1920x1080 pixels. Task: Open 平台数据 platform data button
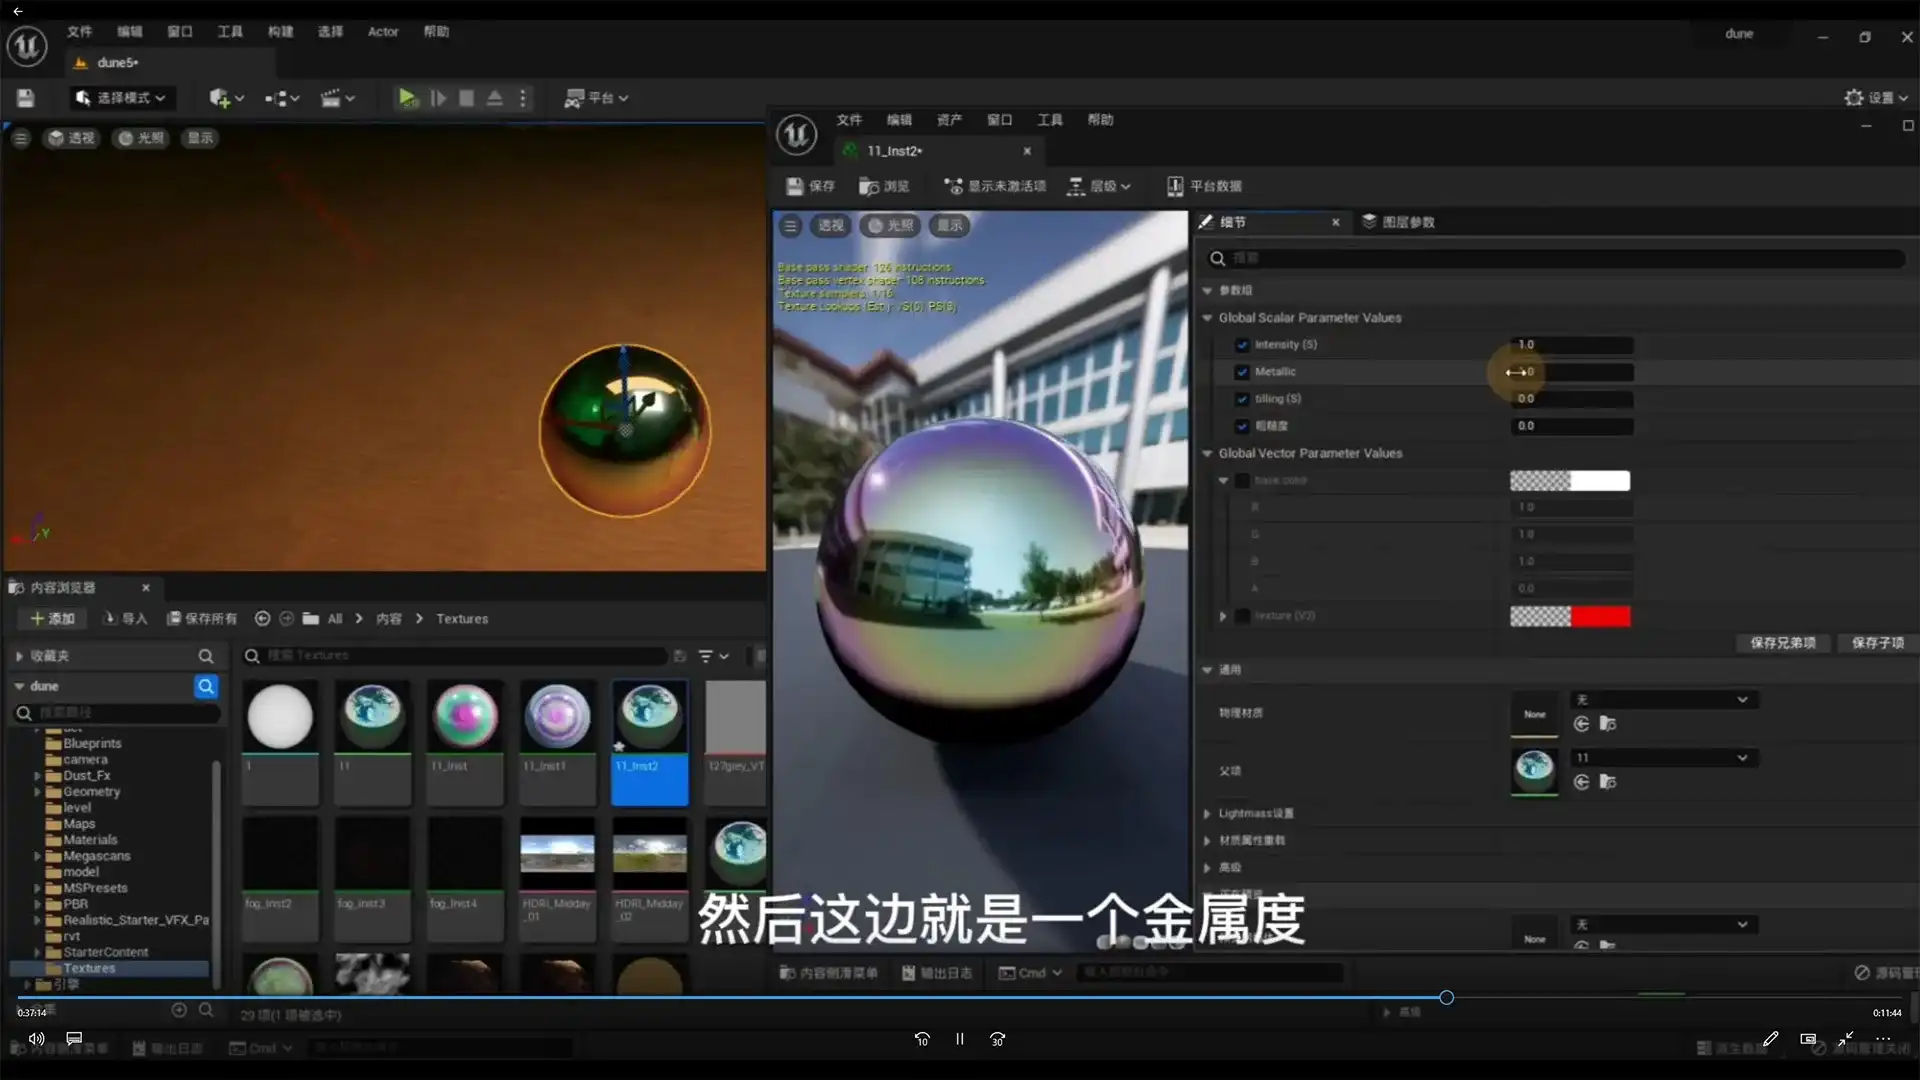click(x=1204, y=186)
